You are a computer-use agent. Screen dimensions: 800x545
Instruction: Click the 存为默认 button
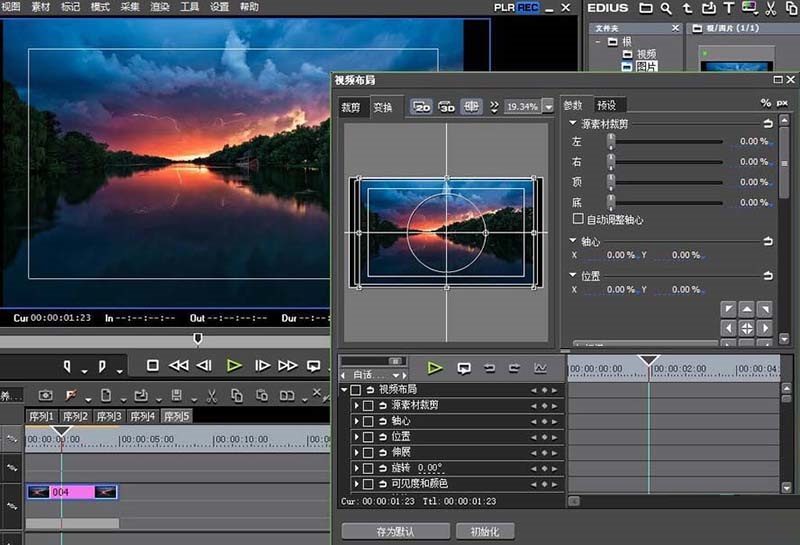point(395,531)
